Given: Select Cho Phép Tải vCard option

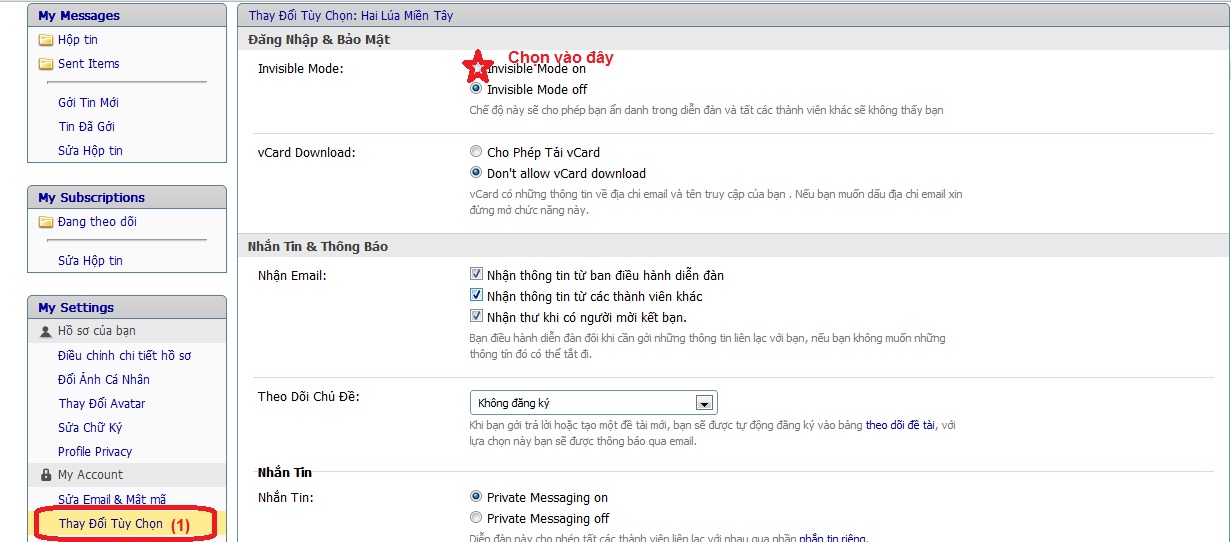Looking at the screenshot, I should (476, 152).
